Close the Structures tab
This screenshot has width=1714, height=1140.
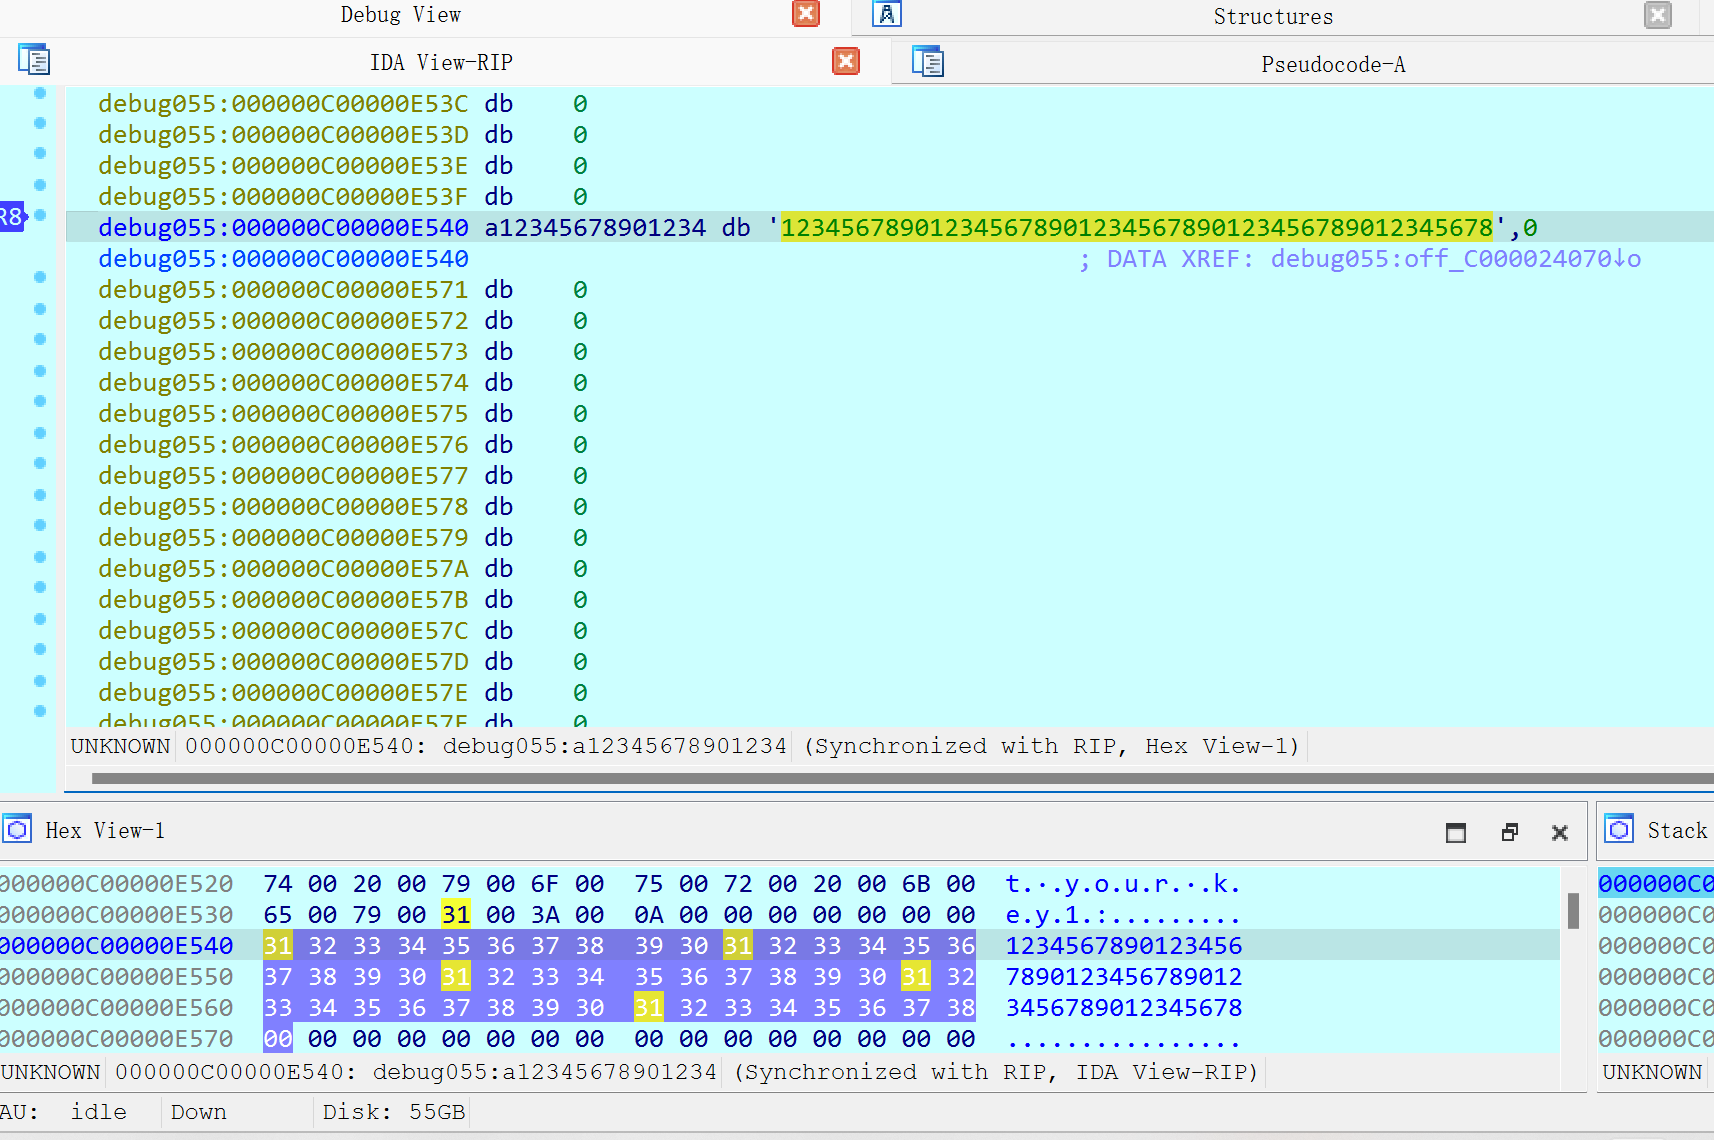tap(1657, 15)
